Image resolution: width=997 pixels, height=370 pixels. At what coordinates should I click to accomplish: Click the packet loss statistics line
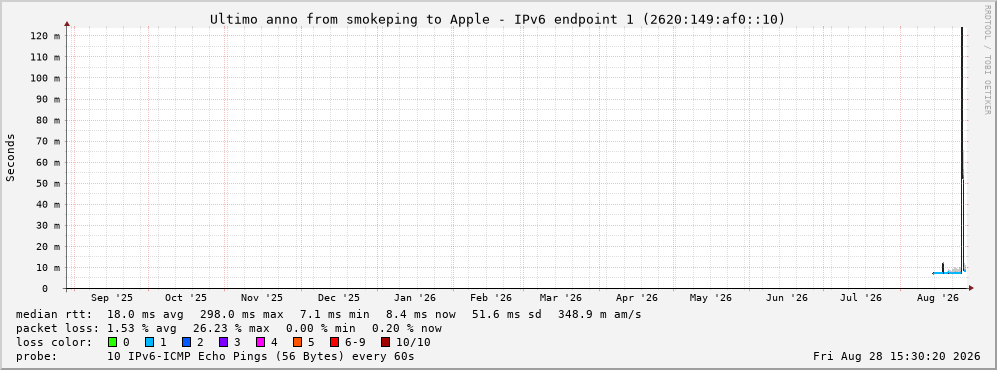229,329
